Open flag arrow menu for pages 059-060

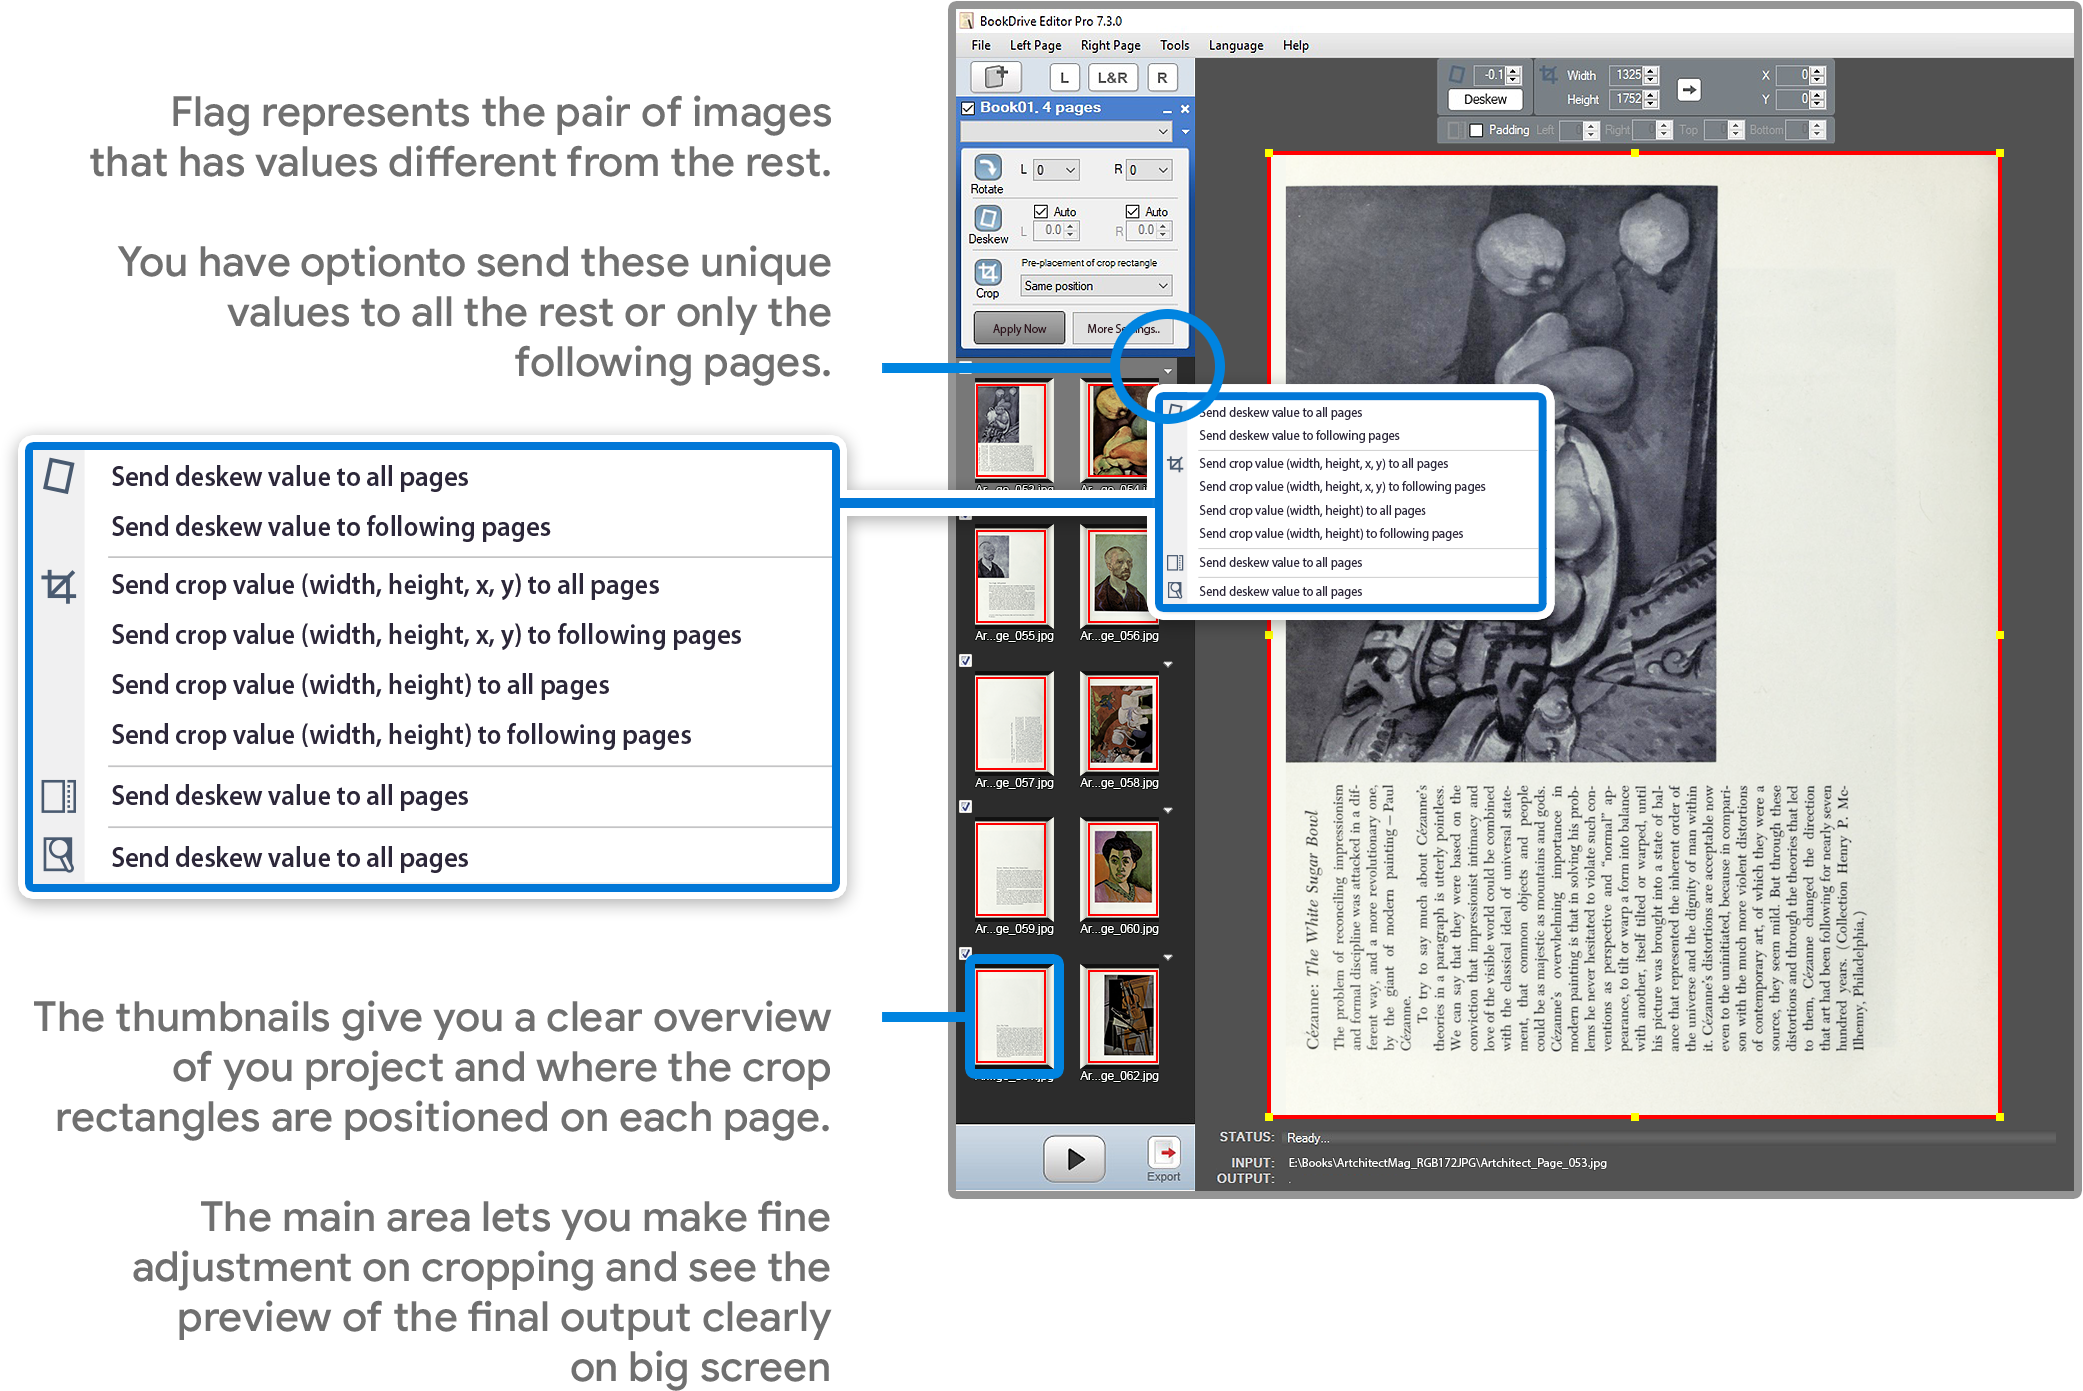click(1168, 810)
